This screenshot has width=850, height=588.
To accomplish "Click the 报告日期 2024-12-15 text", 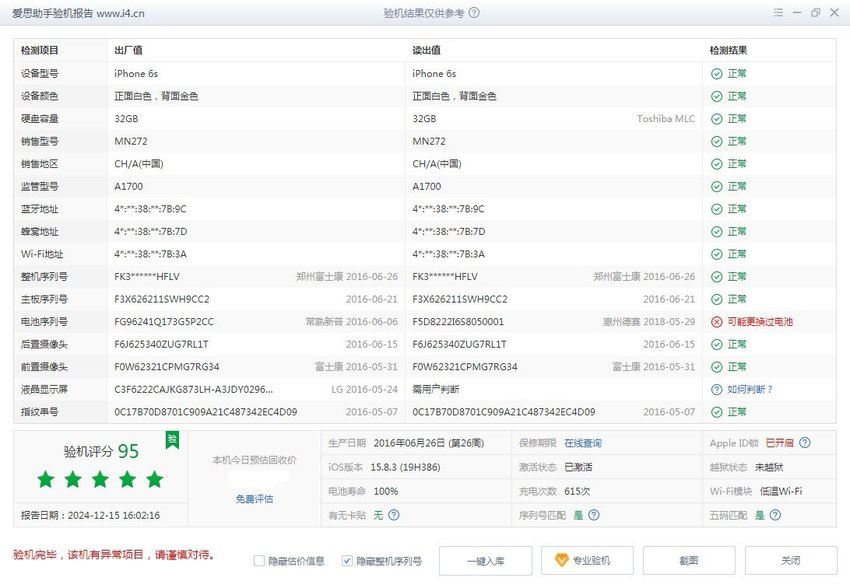I will (91, 515).
